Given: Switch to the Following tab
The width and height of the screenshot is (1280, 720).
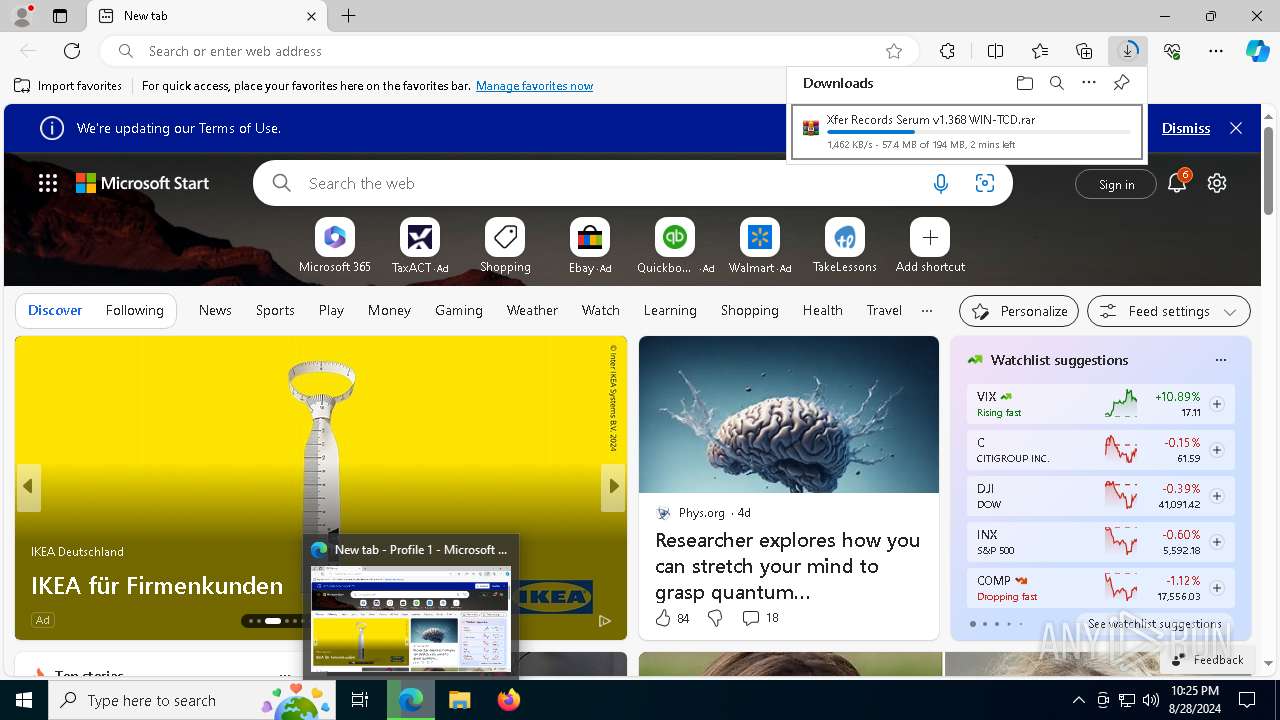Looking at the screenshot, I should 134,310.
